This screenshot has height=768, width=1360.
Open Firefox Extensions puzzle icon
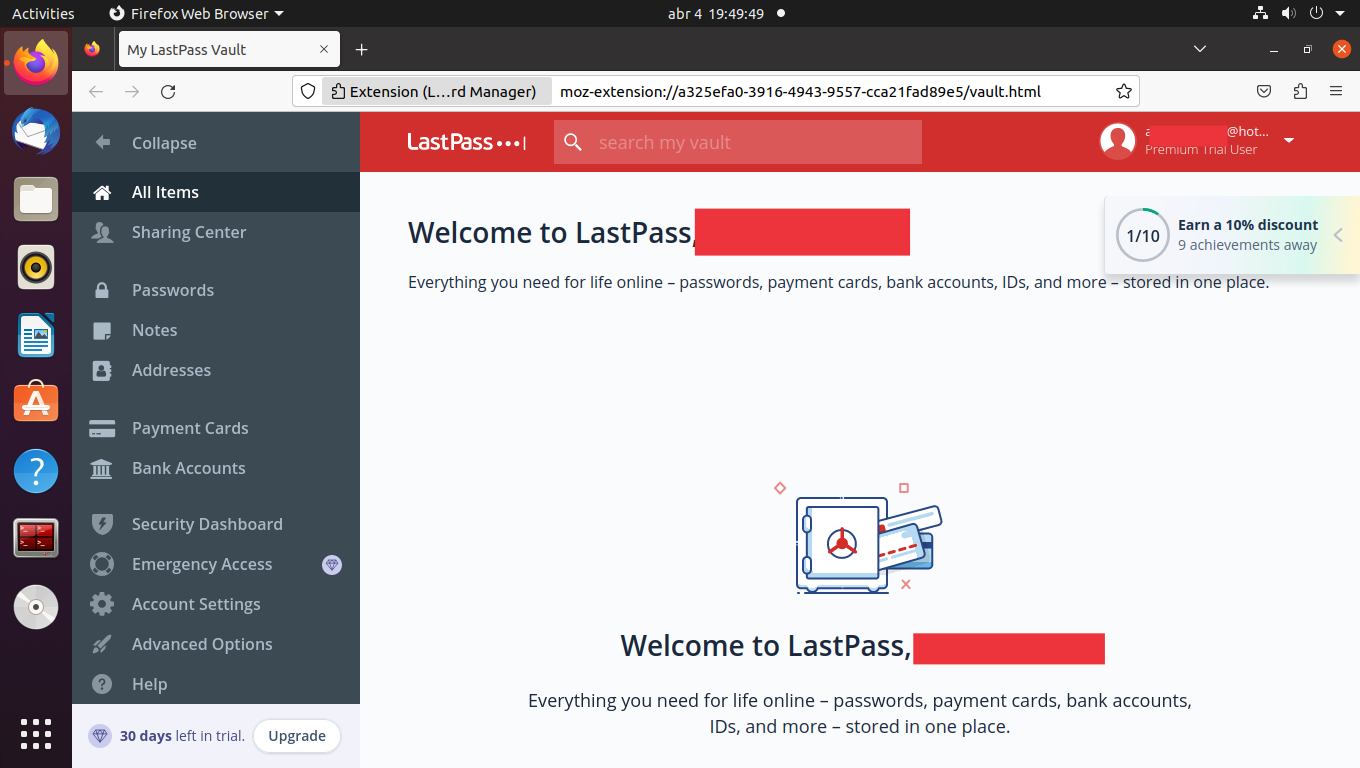click(x=1300, y=91)
